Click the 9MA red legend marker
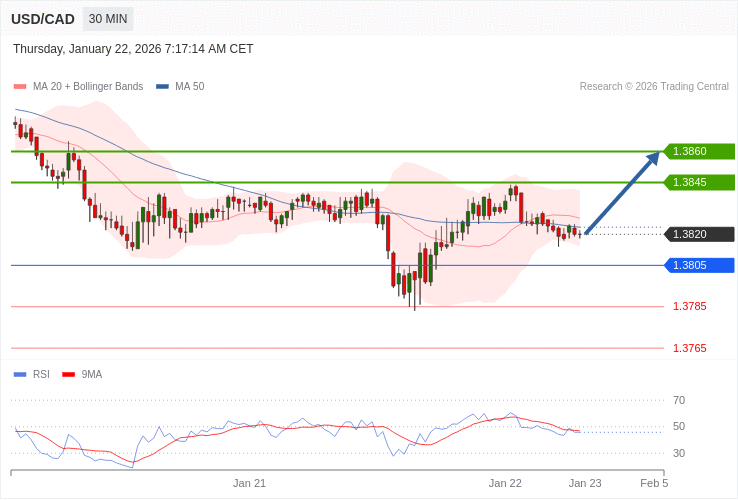This screenshot has height=500, width=738. click(68, 375)
